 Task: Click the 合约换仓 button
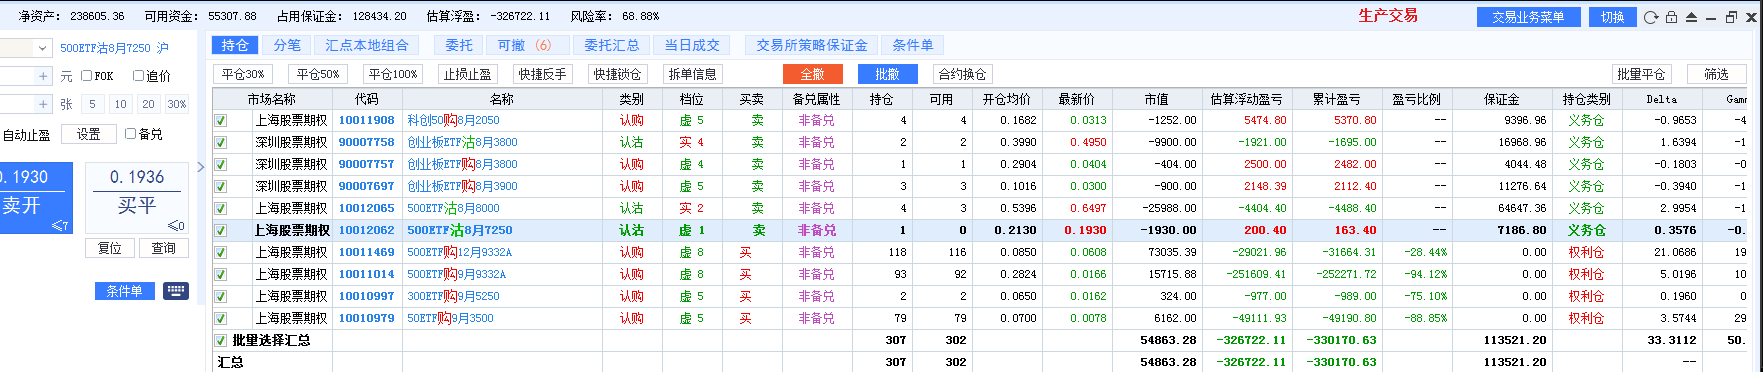pos(962,74)
